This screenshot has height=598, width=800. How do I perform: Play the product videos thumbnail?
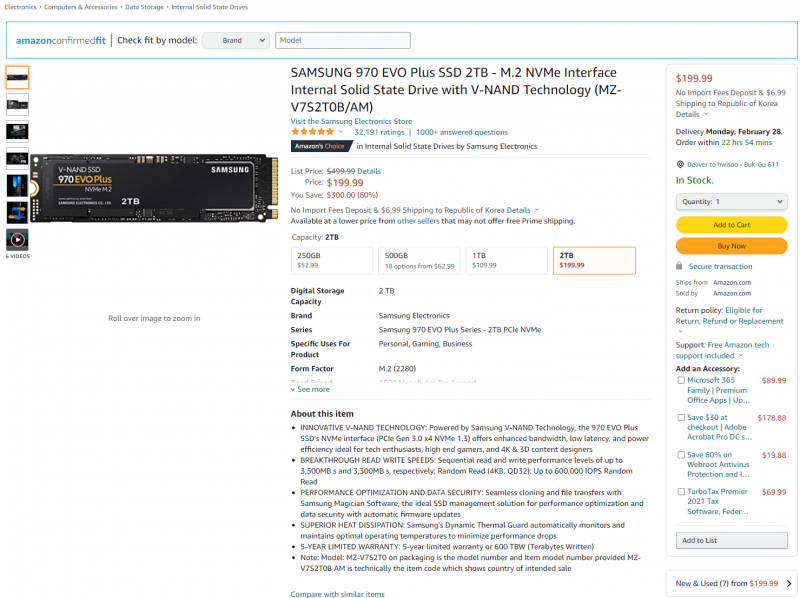click(x=17, y=239)
